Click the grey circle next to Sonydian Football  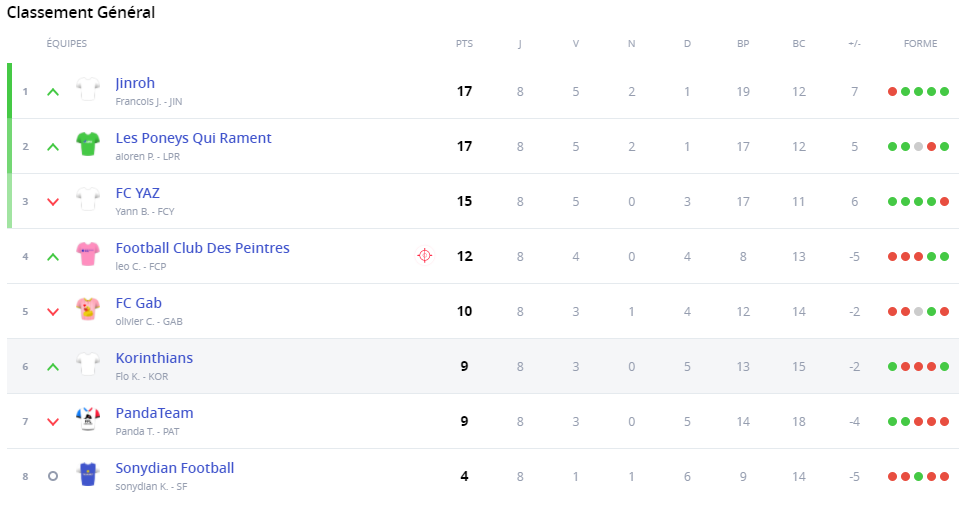coord(53,476)
